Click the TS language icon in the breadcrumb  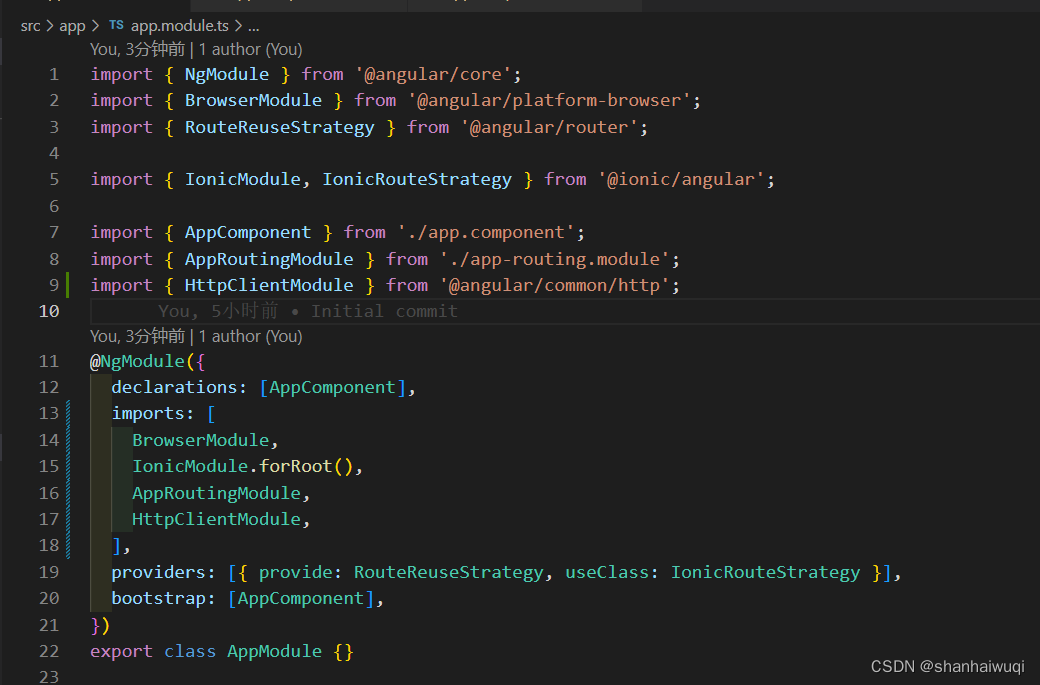(115, 25)
